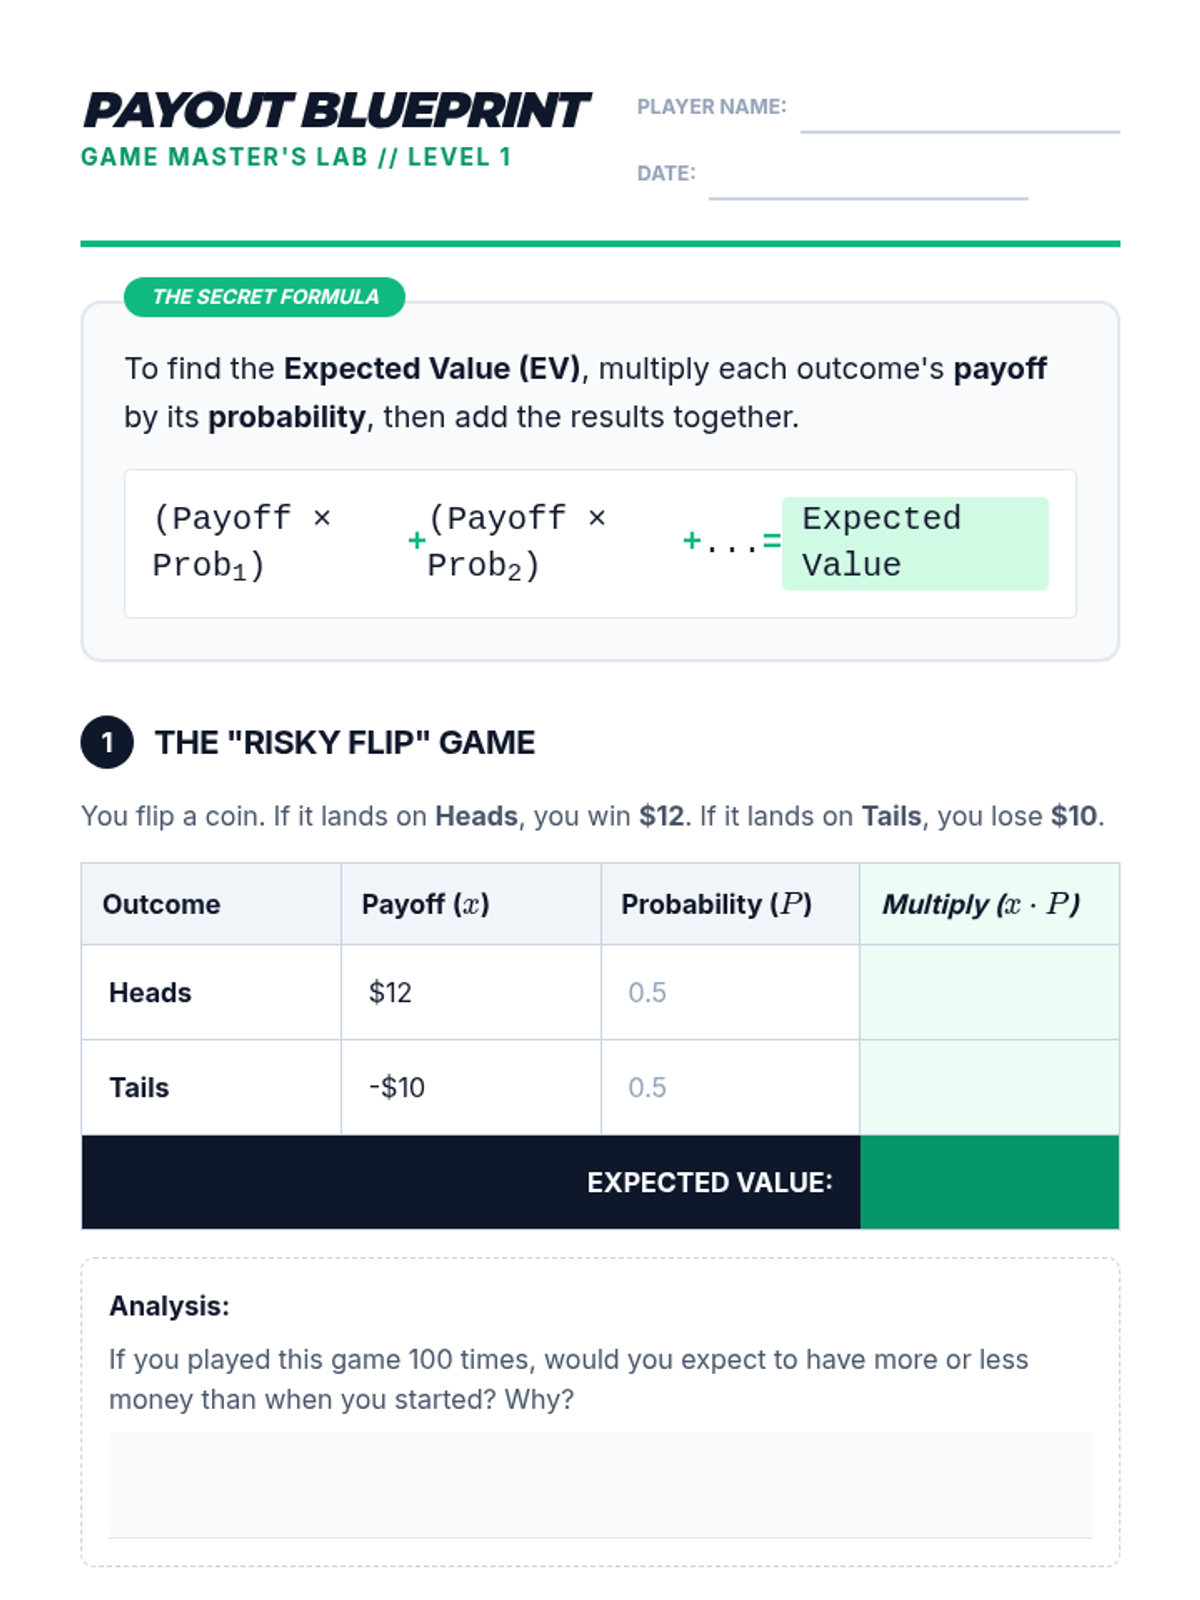Click the 'Multiply (x · P)' column header
This screenshot has height=1600, width=1200.
point(981,904)
